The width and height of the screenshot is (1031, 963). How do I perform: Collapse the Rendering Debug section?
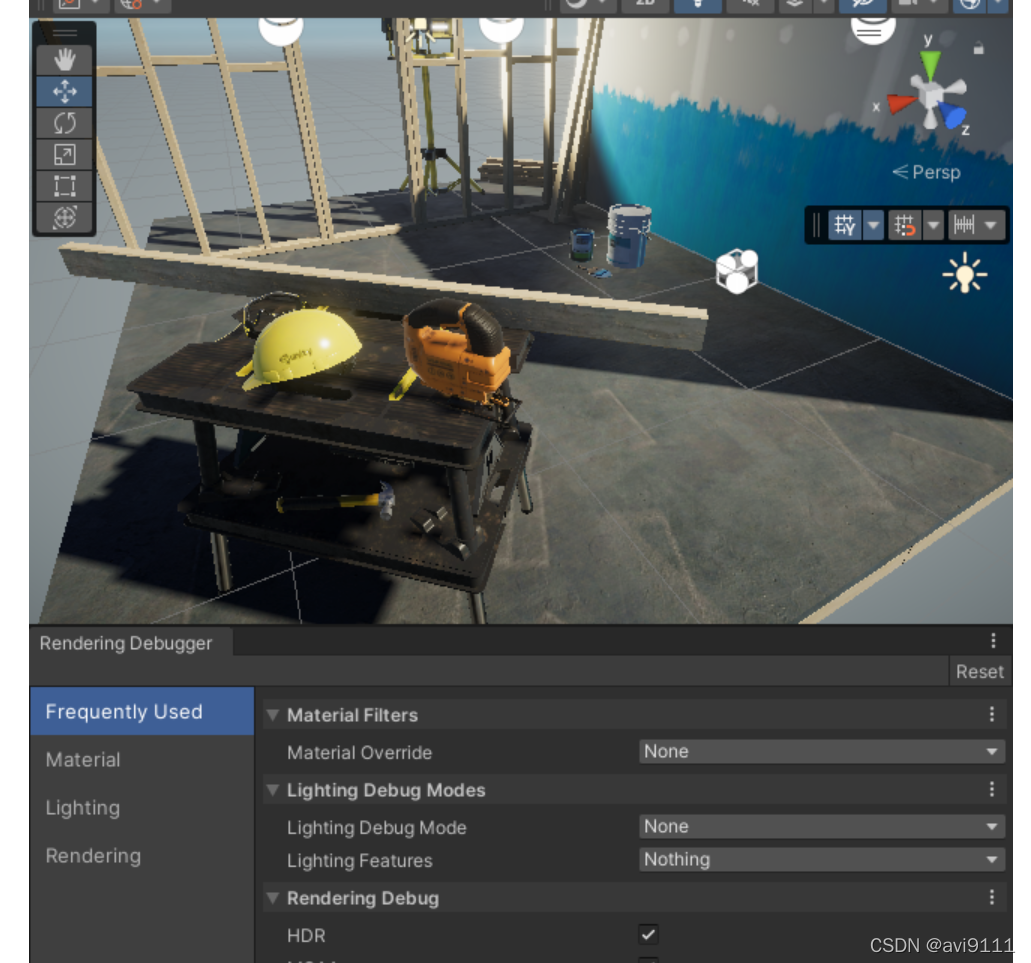point(272,898)
